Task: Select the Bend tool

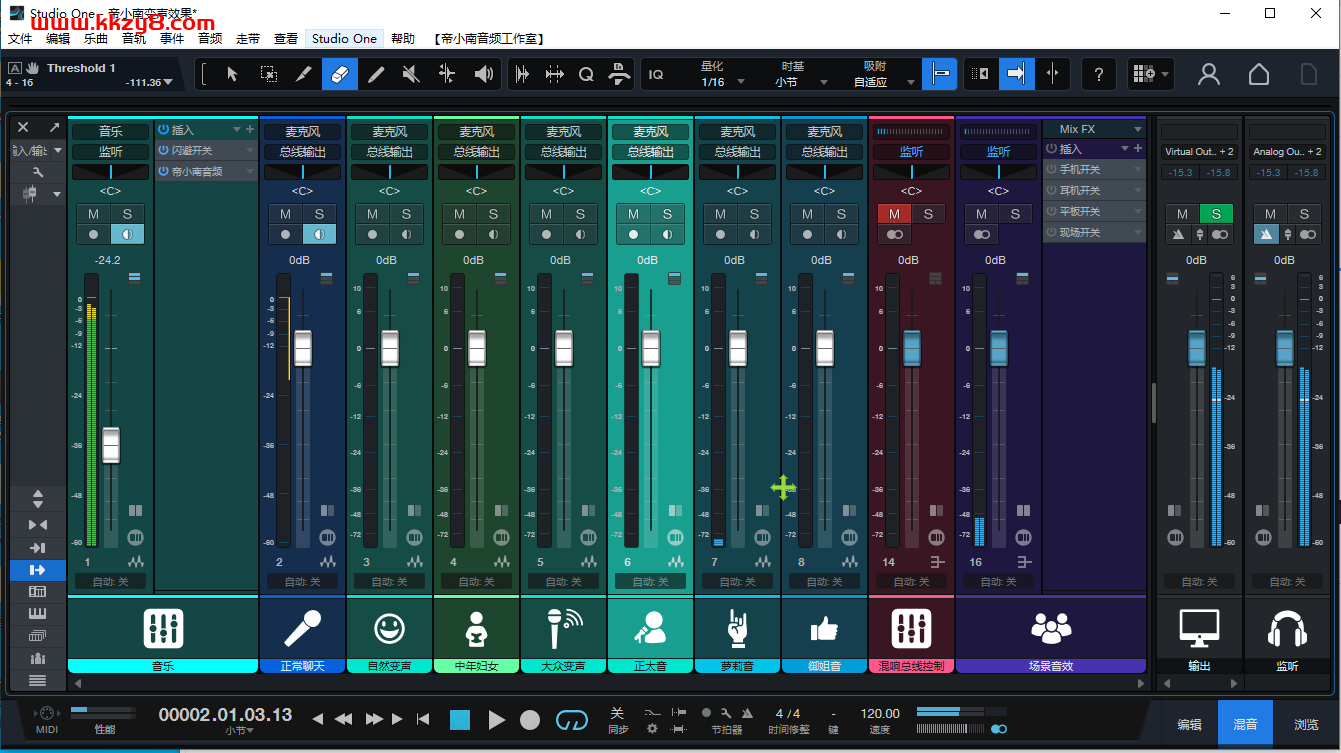Action: 447,74
